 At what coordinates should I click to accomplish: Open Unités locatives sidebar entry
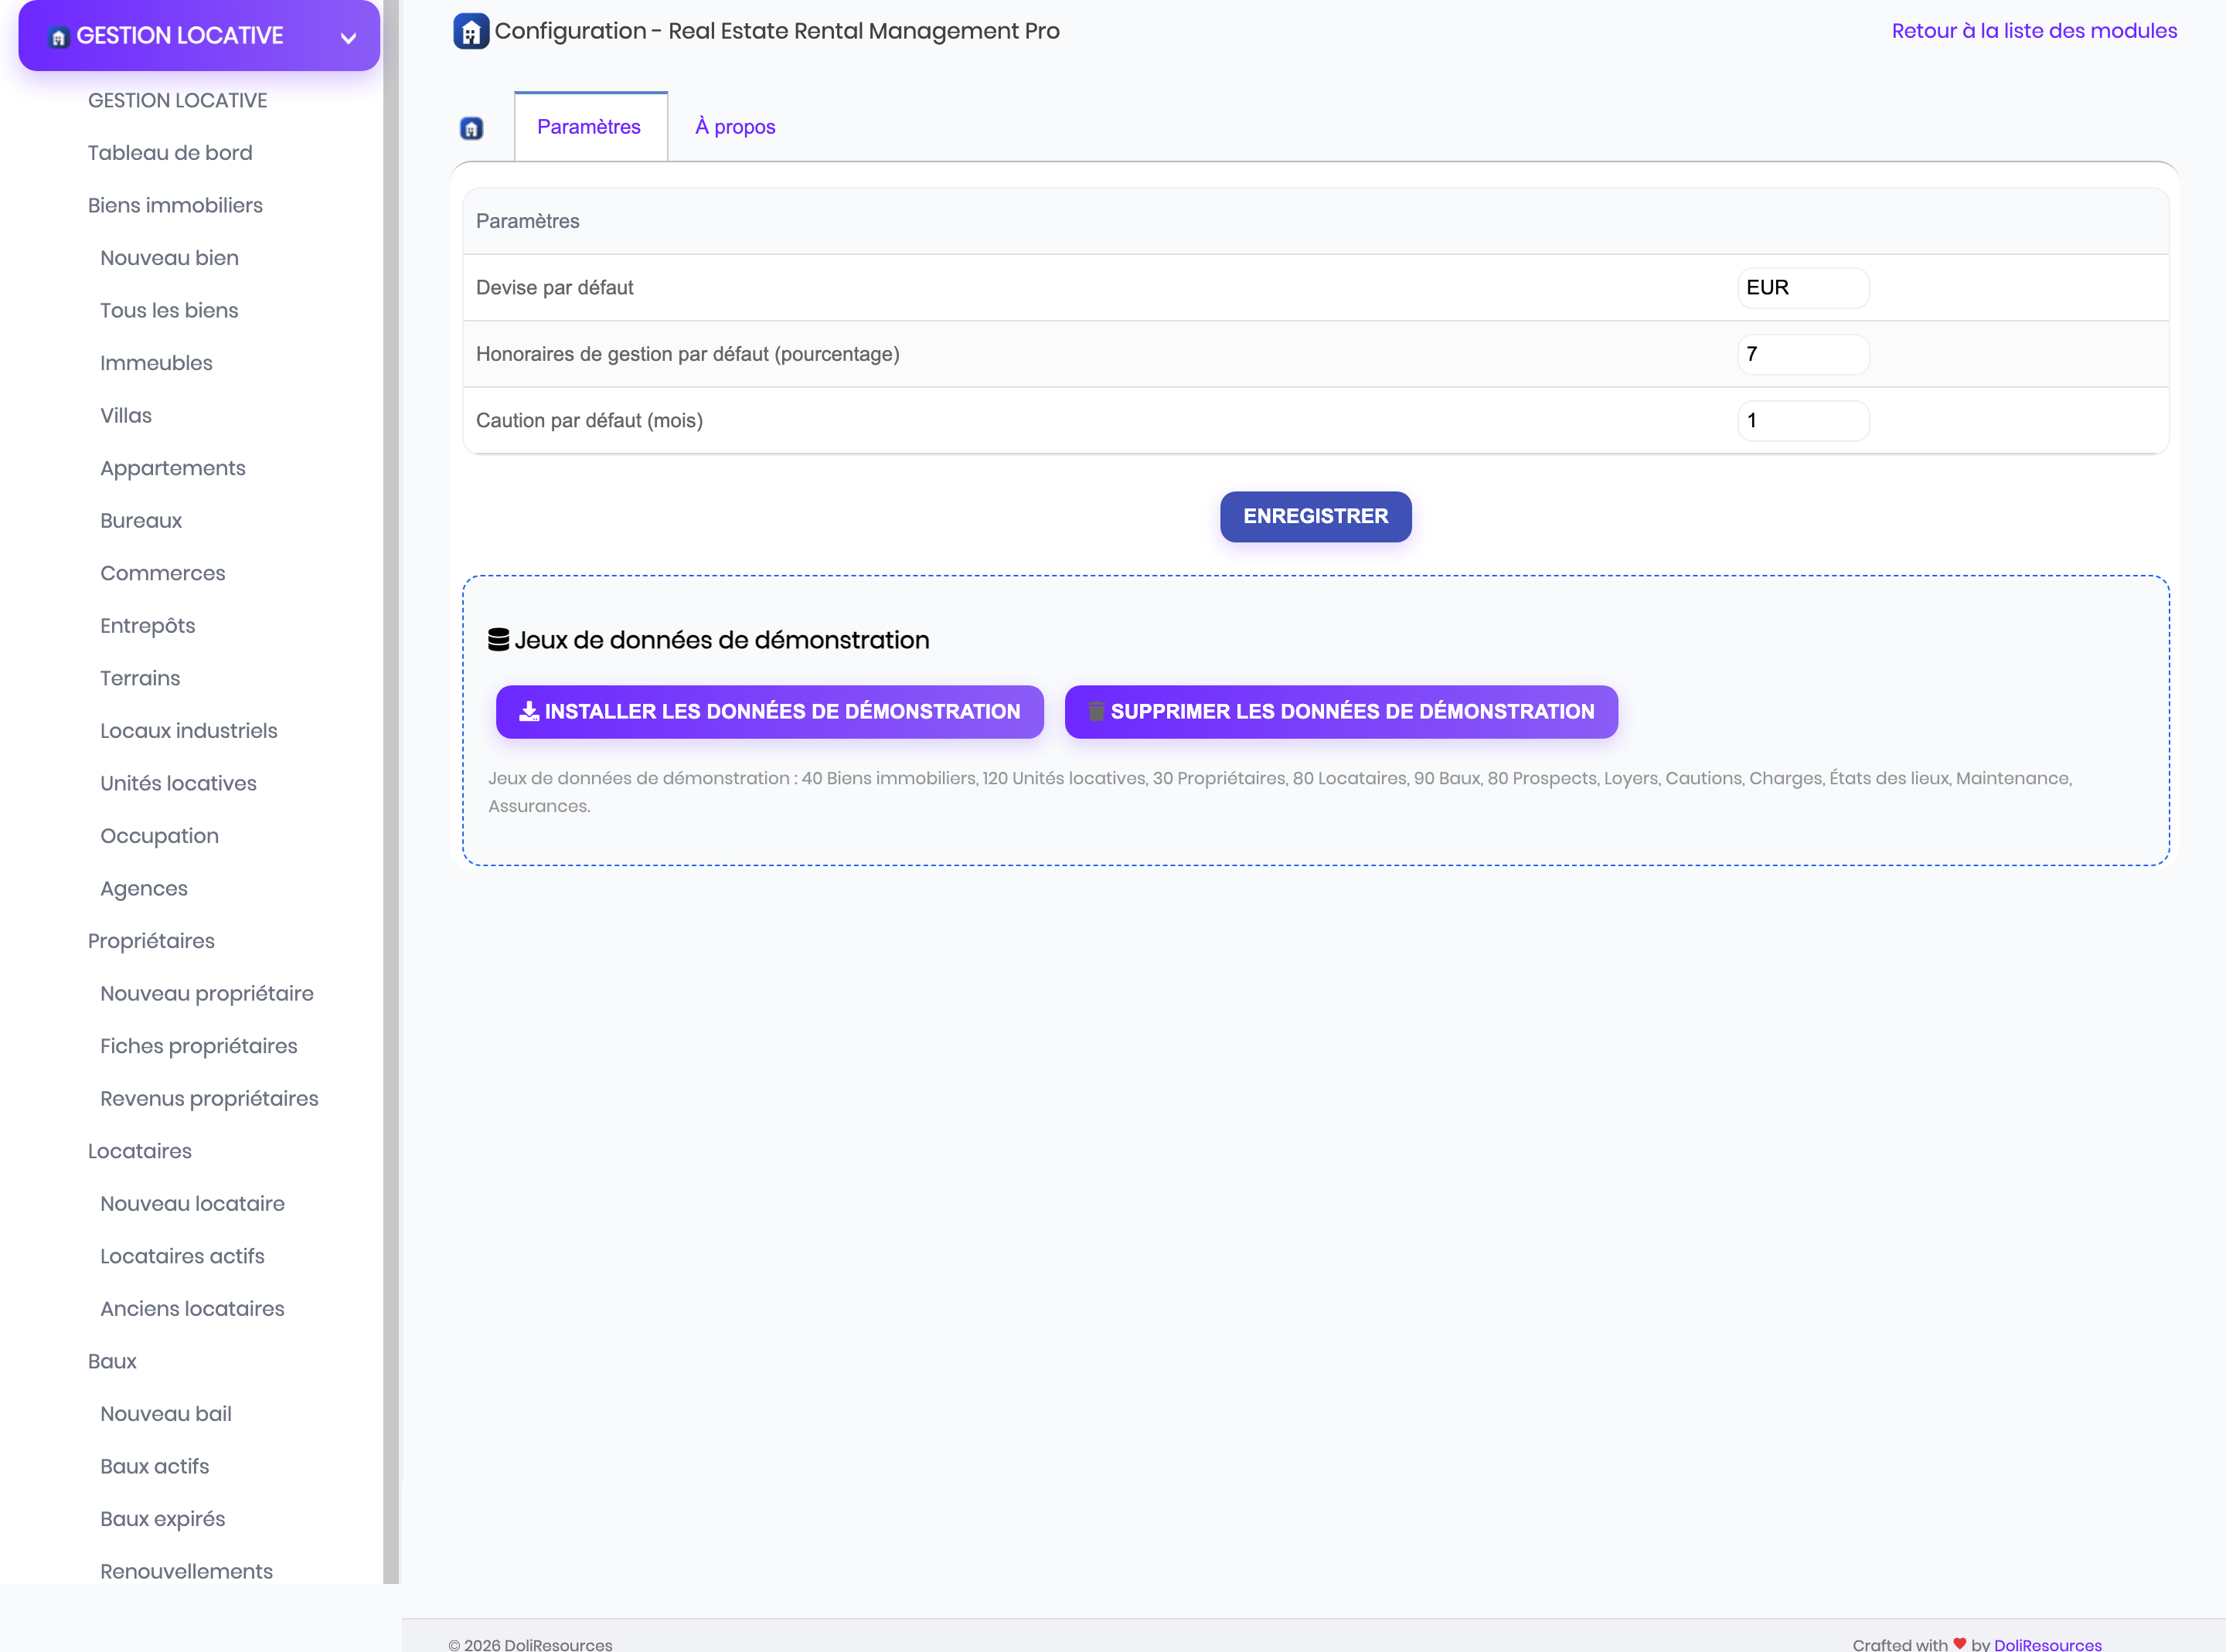178,783
